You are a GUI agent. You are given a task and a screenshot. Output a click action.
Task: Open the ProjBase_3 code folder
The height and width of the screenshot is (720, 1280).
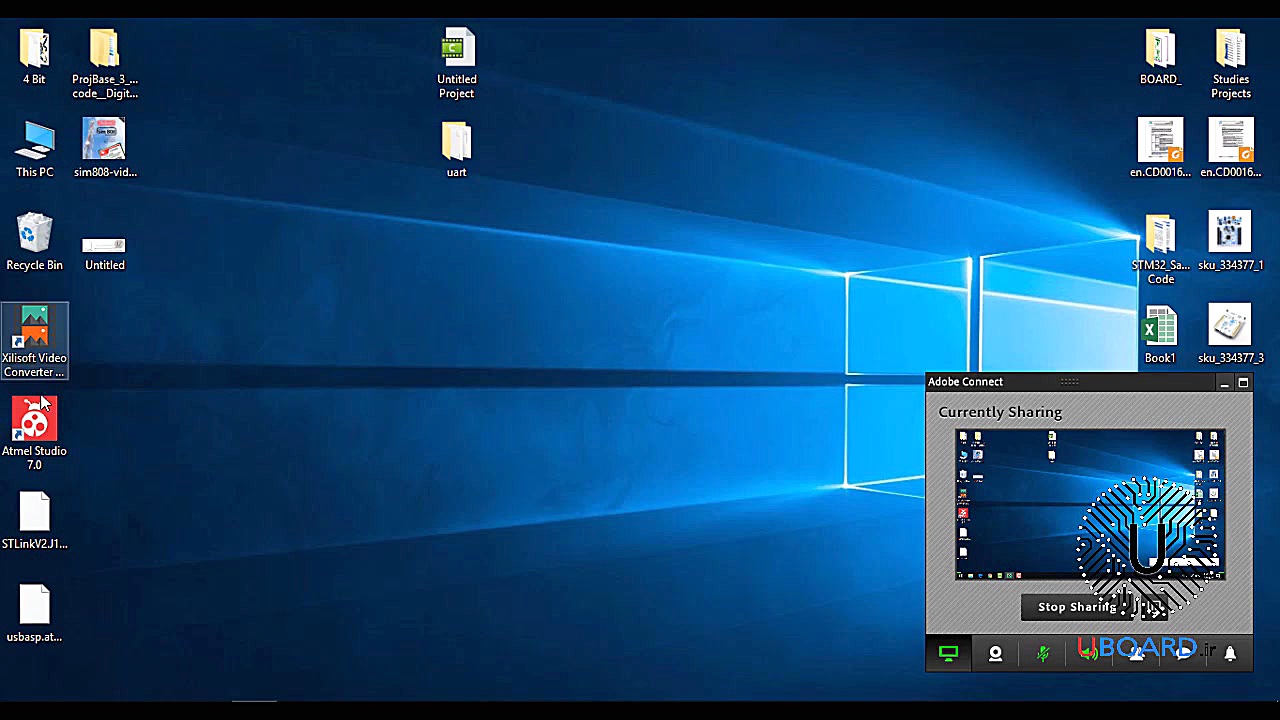tap(105, 64)
